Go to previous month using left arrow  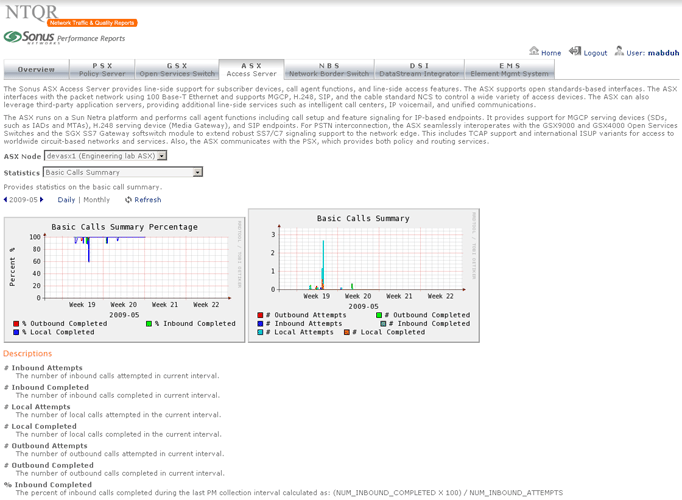click(x=5, y=200)
